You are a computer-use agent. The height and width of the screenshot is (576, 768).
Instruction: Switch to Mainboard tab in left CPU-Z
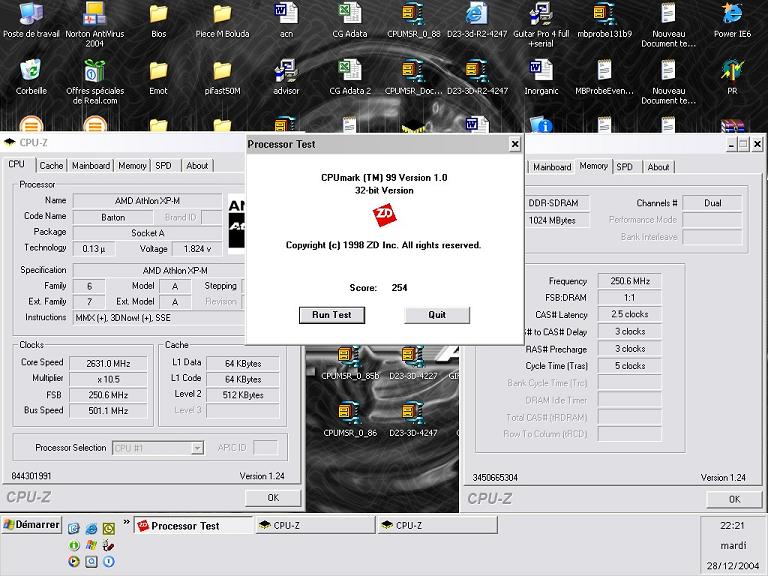(x=91, y=166)
